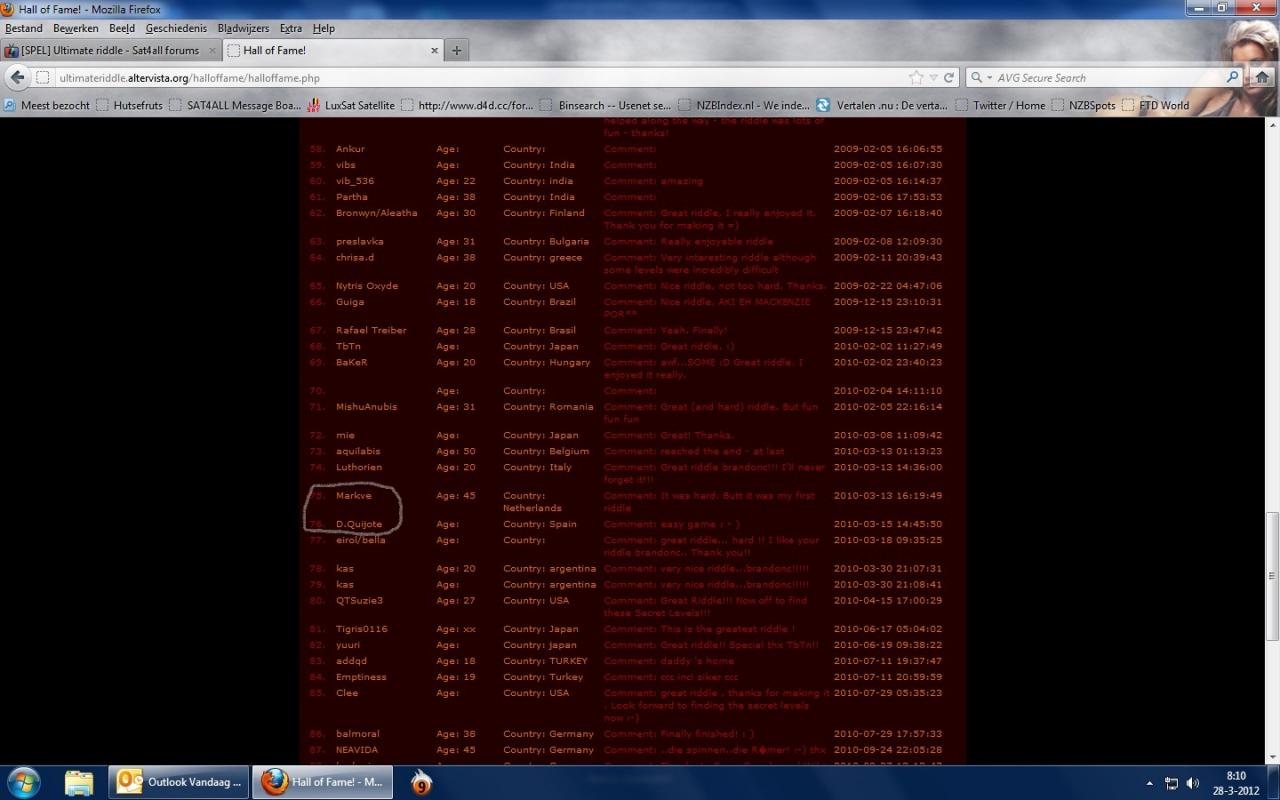The height and width of the screenshot is (800, 1280).
Task: Open the SAT4ALL Message Board bookmark
Action: [x=235, y=105]
